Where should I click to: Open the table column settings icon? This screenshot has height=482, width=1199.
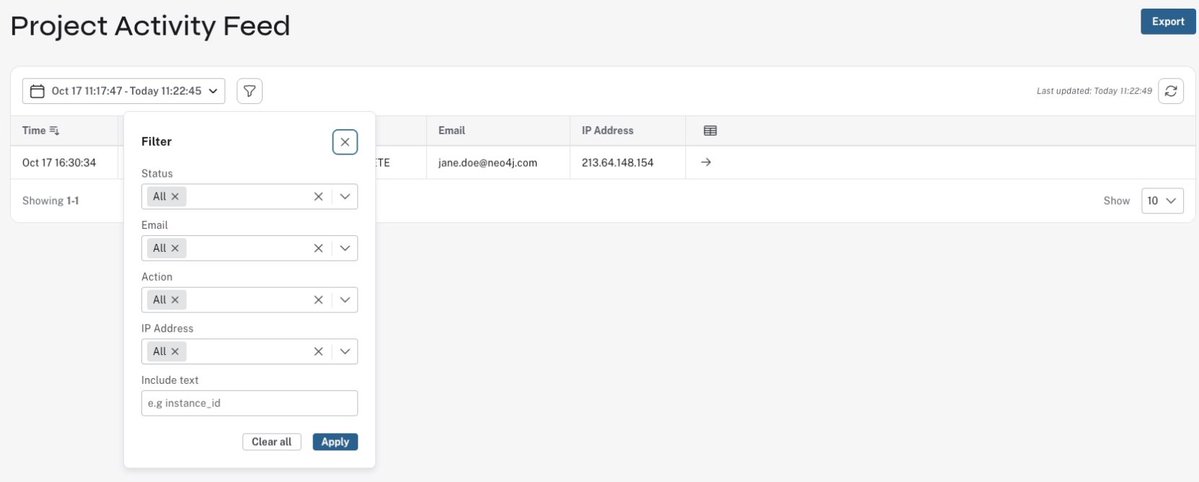pos(710,131)
